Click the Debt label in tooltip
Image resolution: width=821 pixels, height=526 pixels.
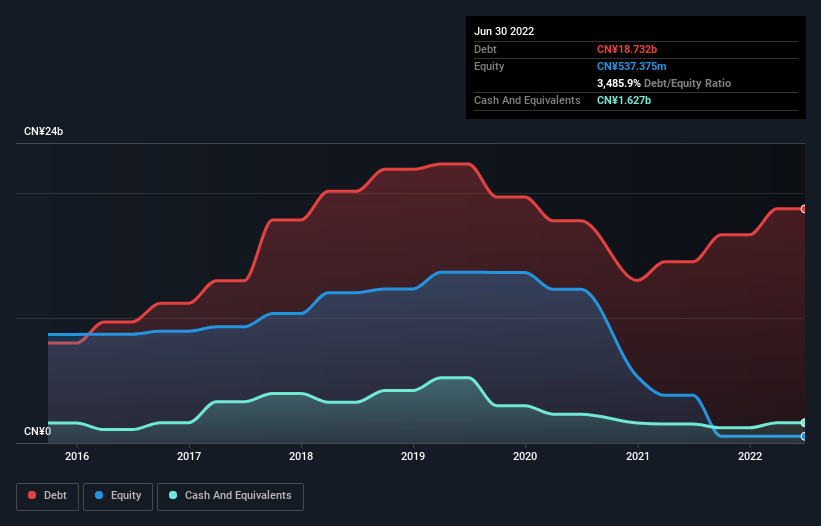point(485,49)
